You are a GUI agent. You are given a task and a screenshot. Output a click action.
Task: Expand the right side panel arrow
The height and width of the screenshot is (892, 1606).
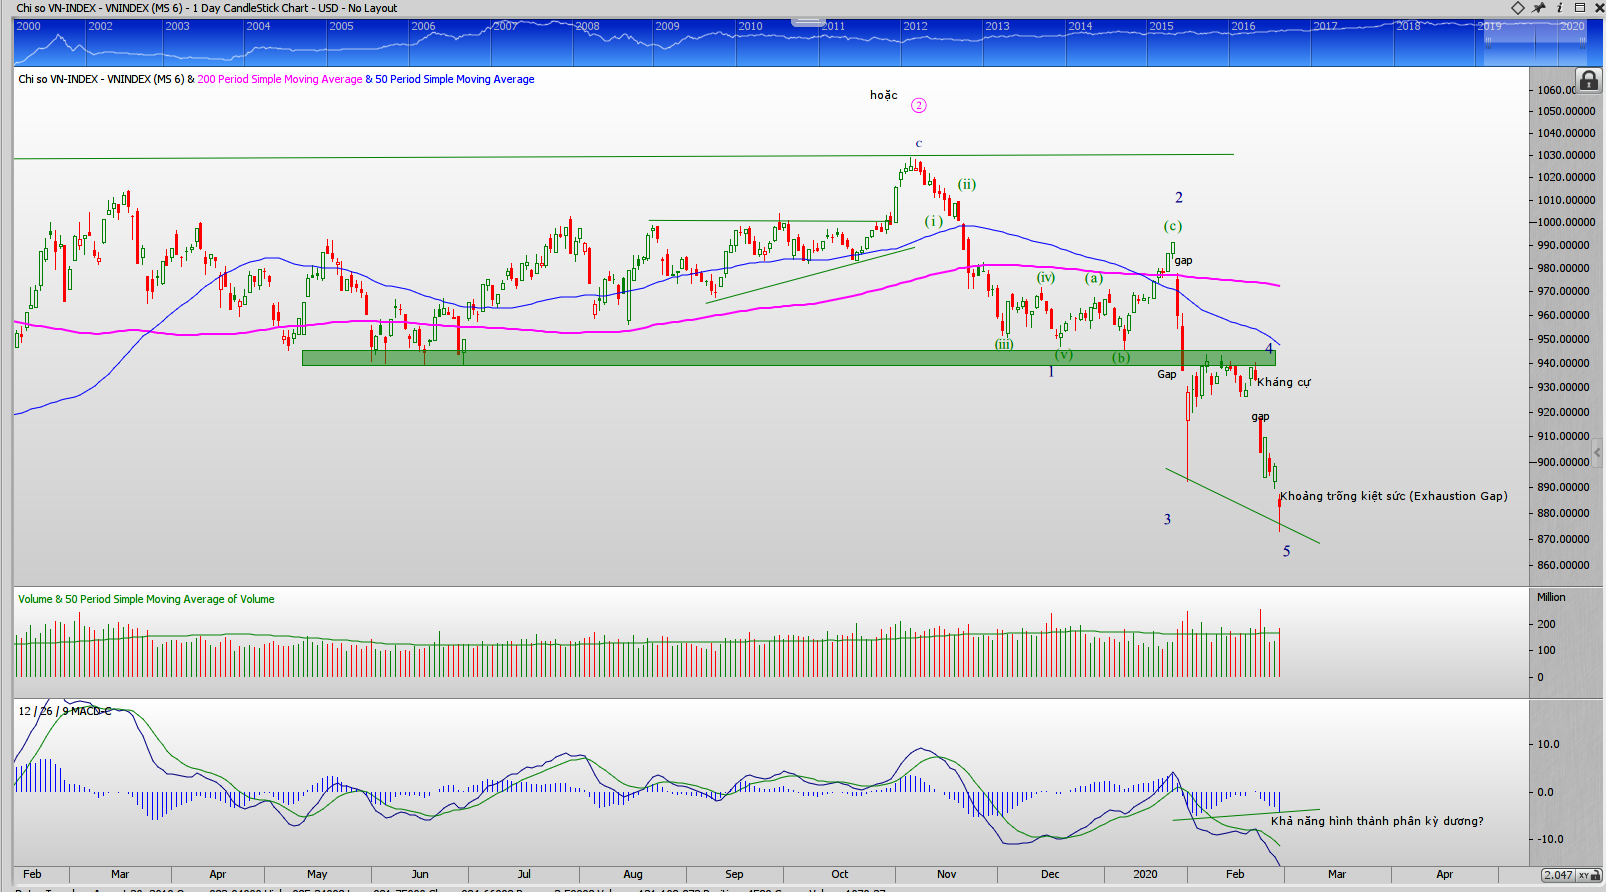(1597, 452)
